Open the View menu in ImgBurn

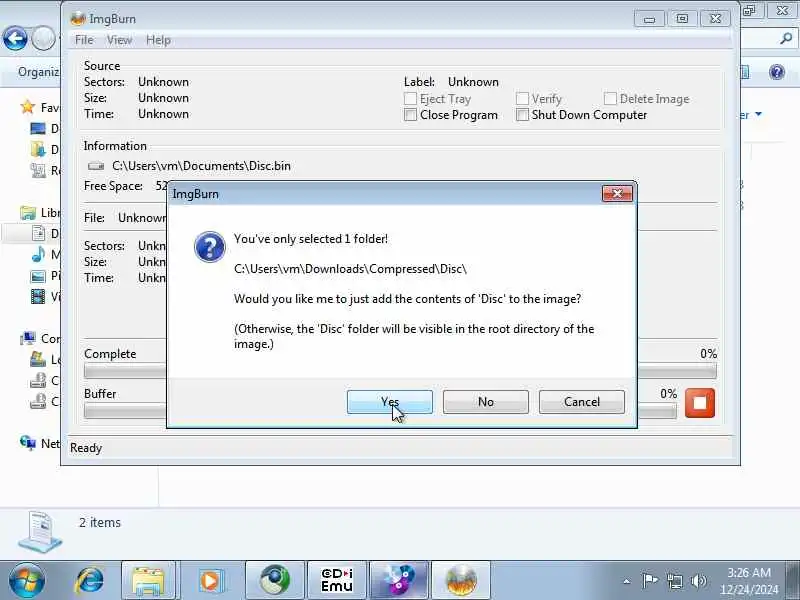click(119, 40)
